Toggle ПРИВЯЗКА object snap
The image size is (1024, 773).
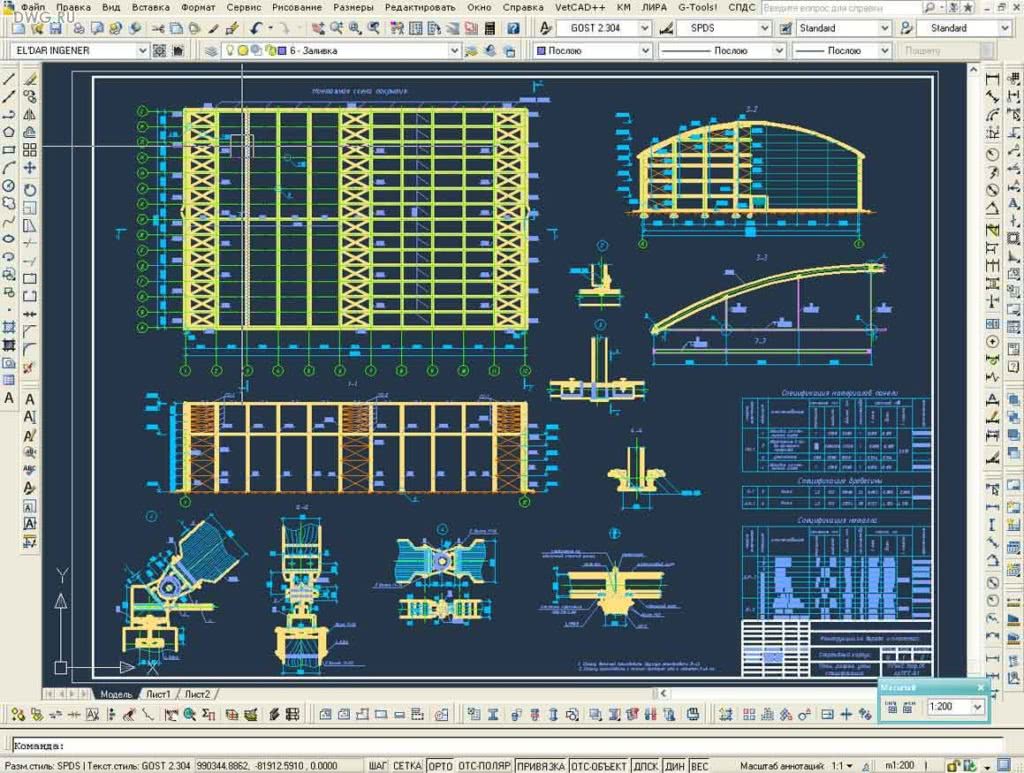point(540,765)
